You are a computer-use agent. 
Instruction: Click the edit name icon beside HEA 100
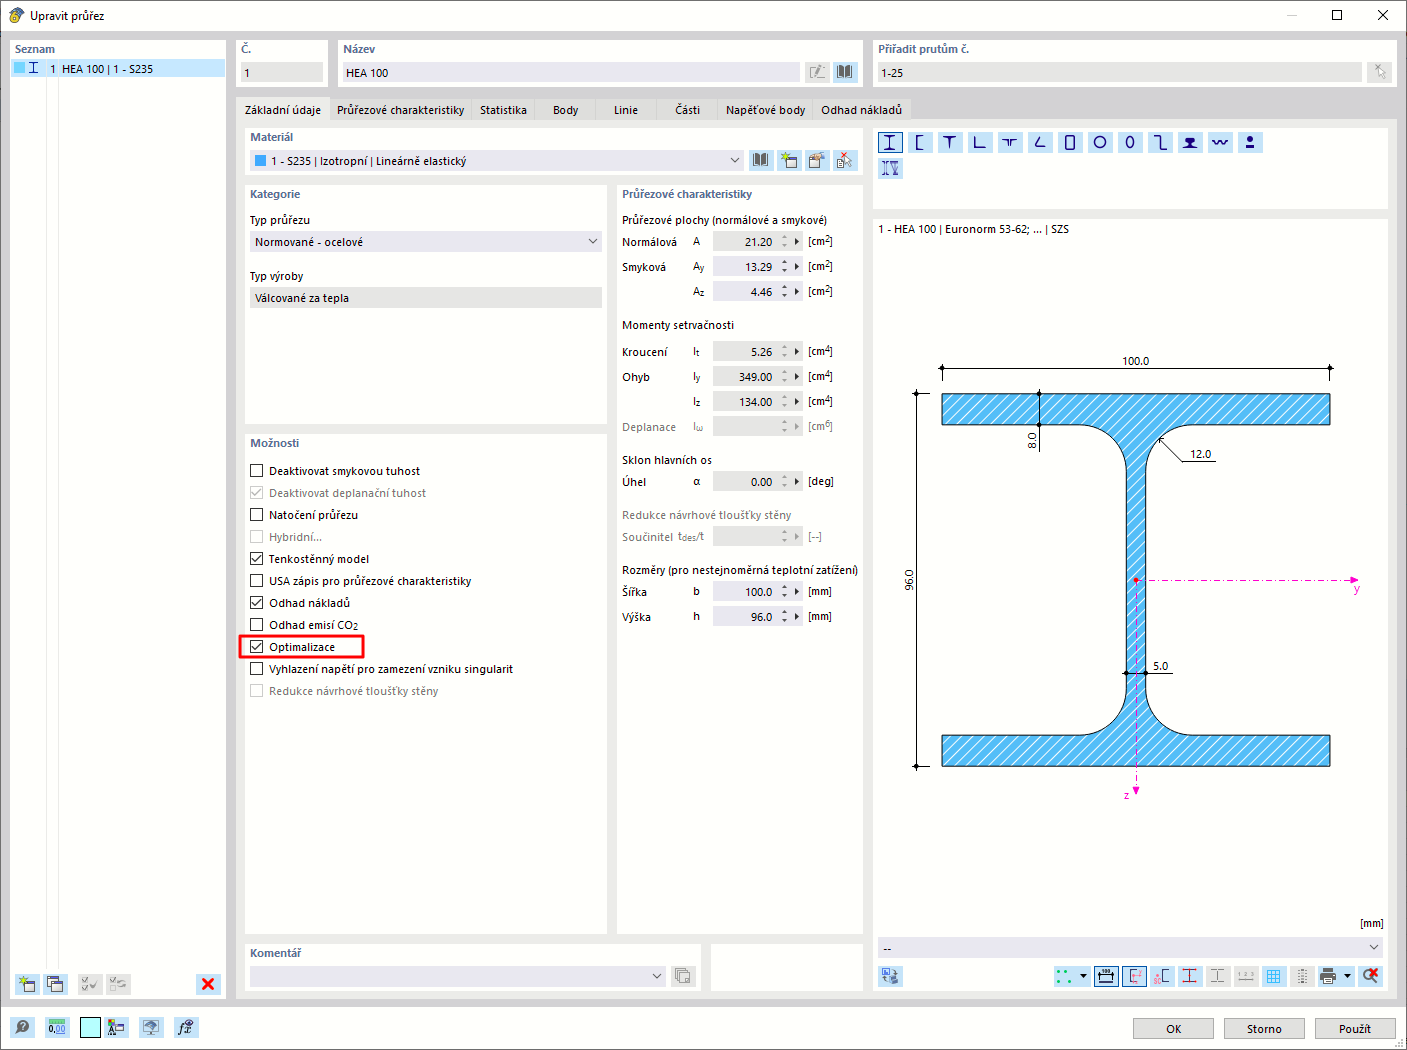click(818, 72)
